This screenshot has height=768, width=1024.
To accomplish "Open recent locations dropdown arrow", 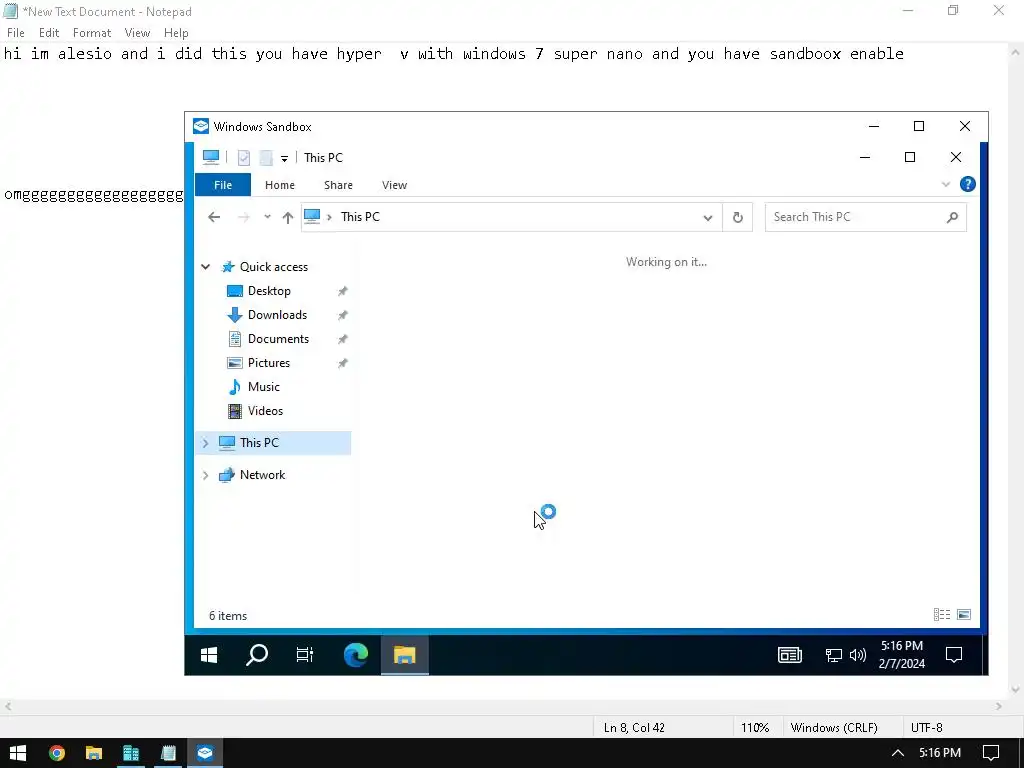I will coord(267,217).
